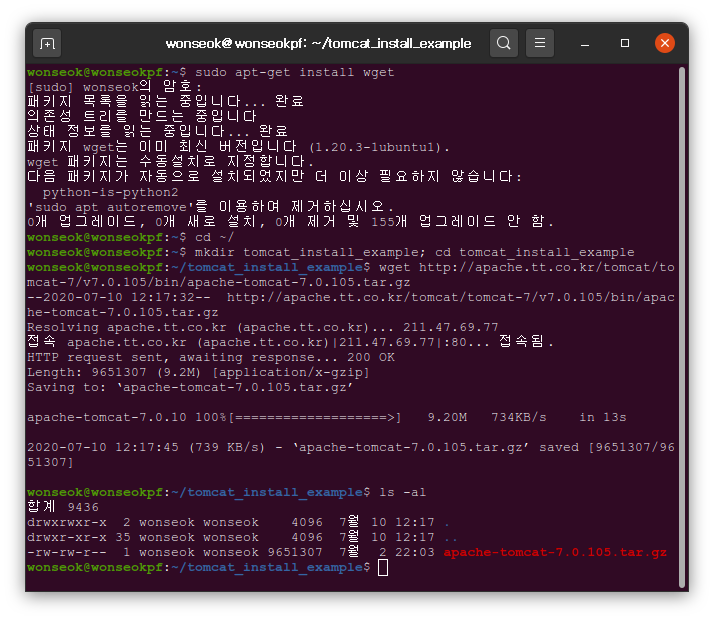Click the 'Saving to:' line
Viewport: 714px width, 620px height.
coord(190,387)
